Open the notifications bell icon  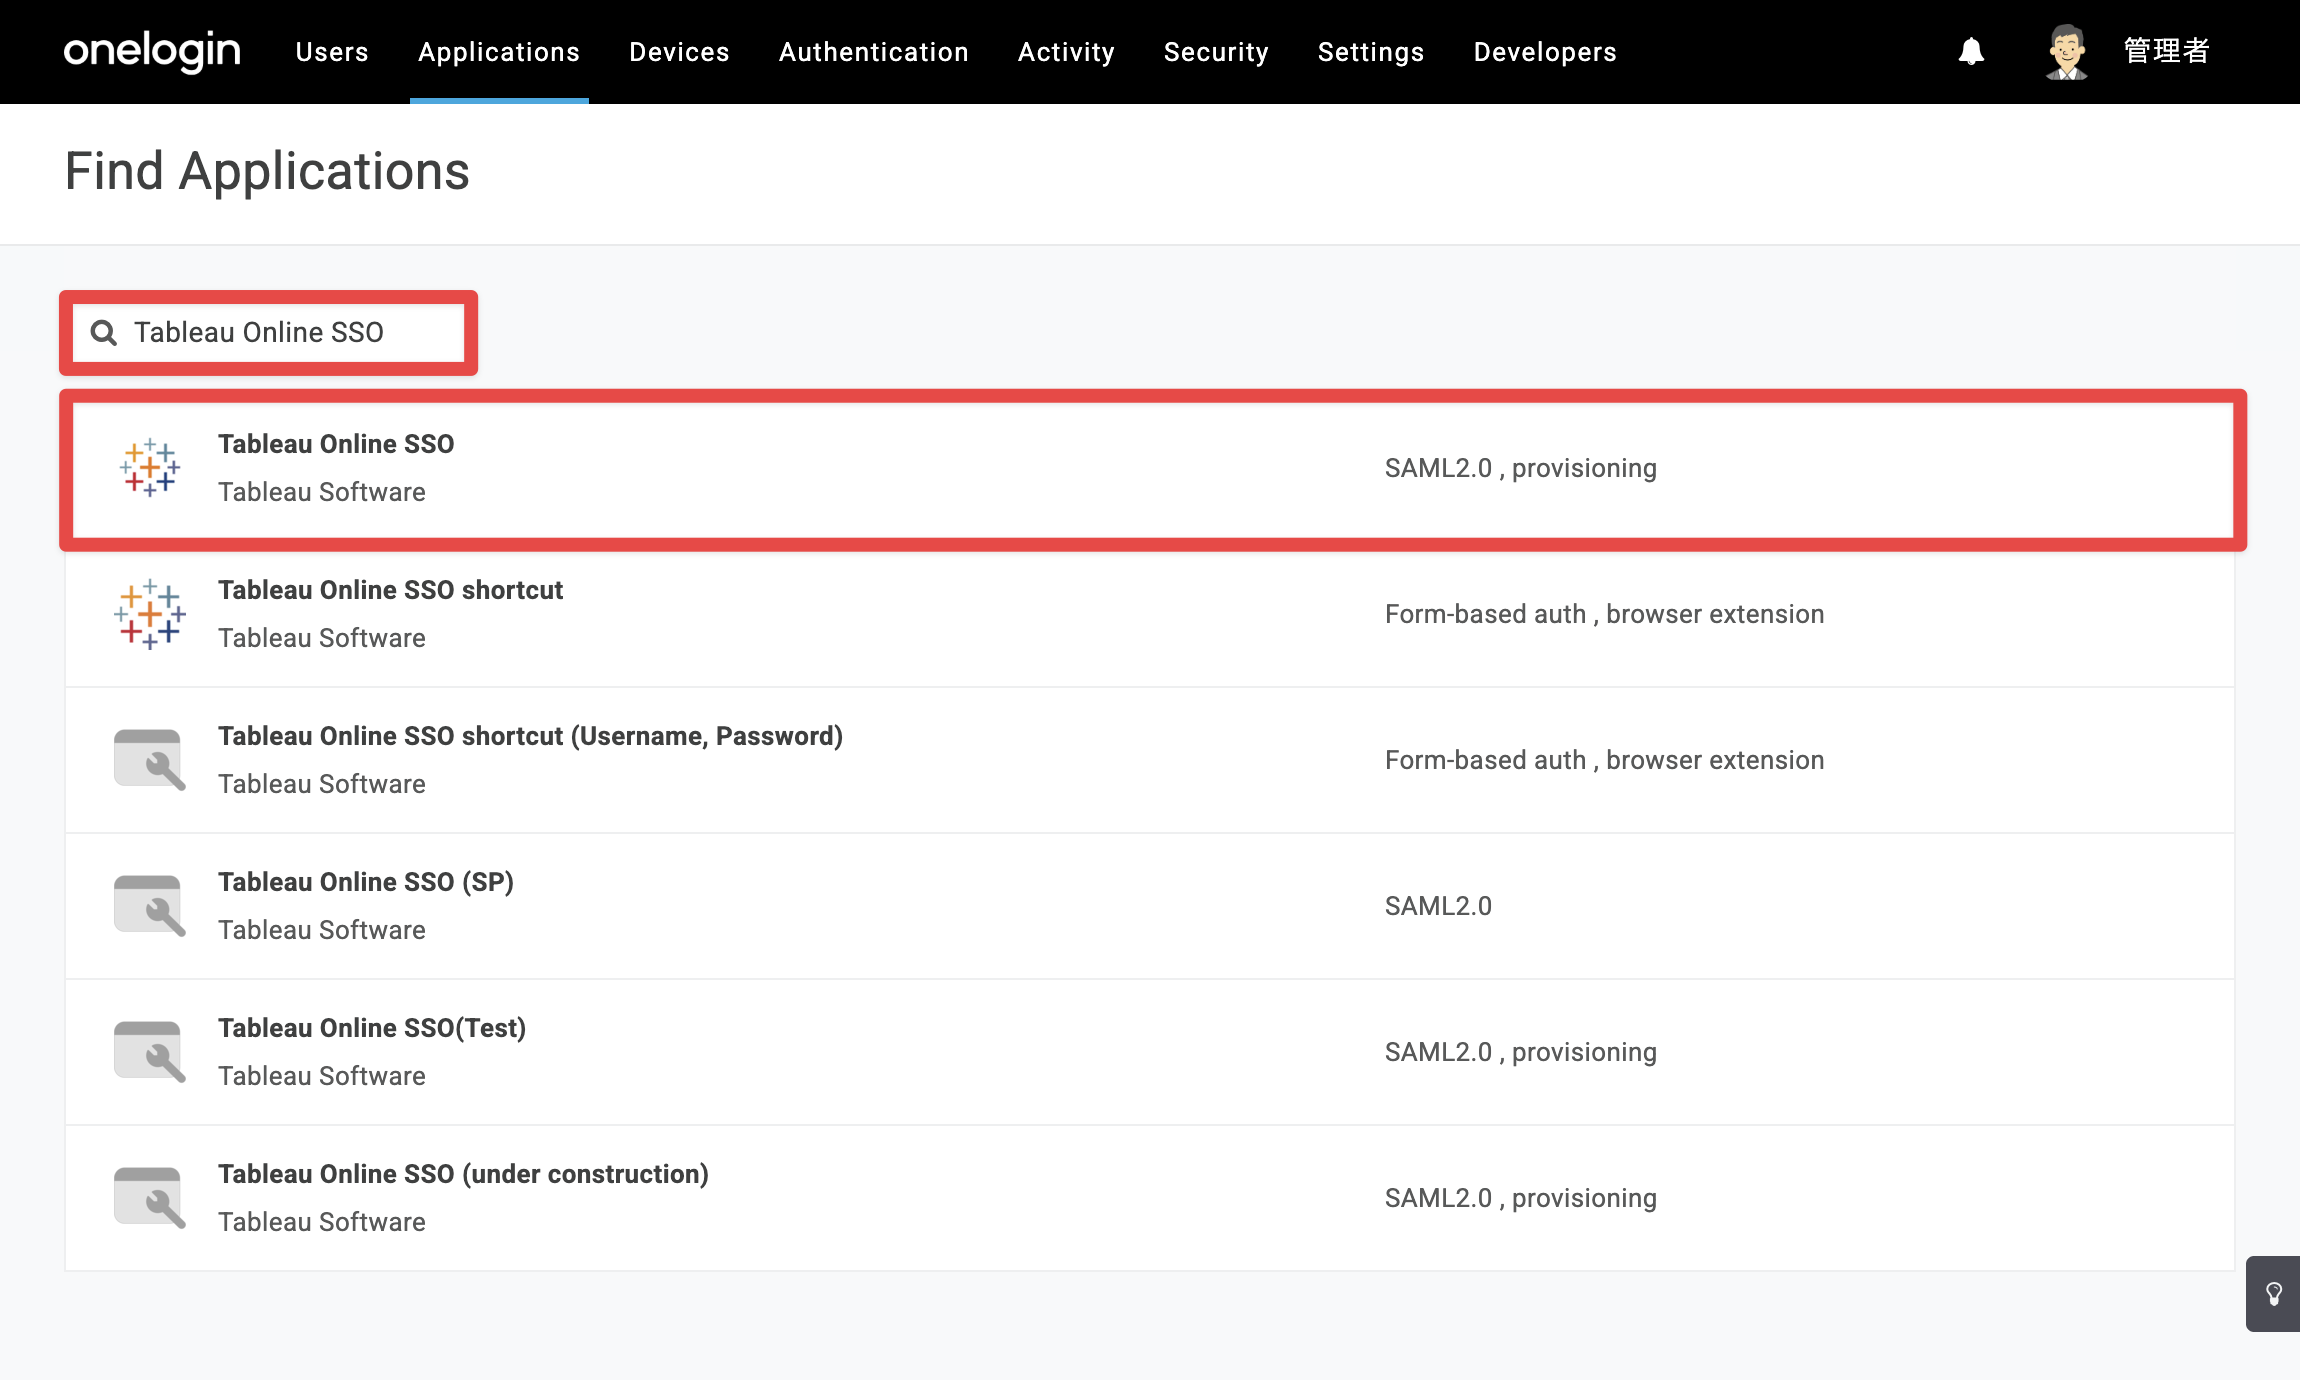[1971, 51]
